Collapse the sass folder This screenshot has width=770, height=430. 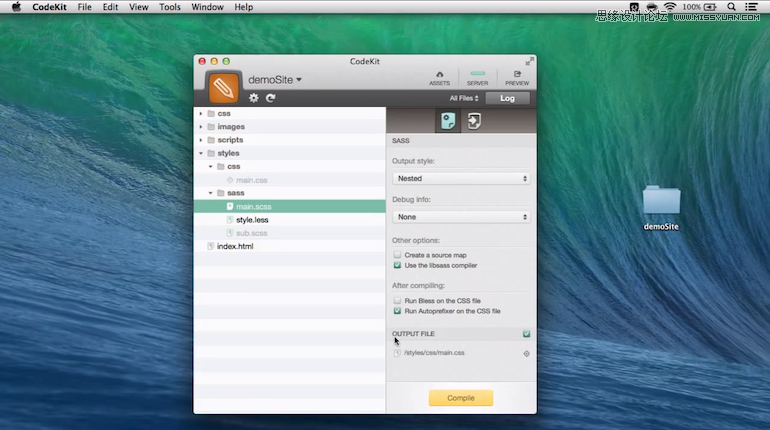(x=210, y=193)
